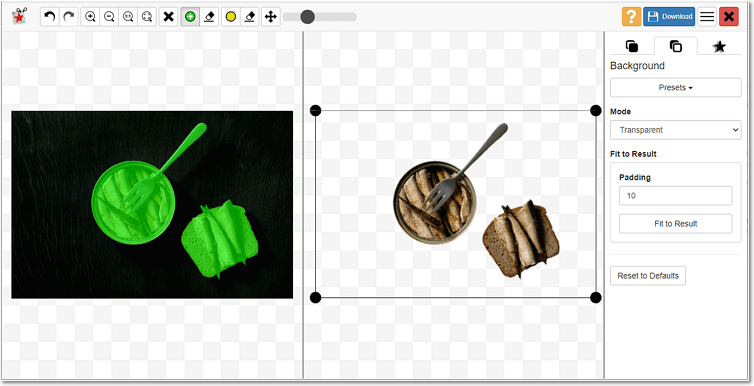
Task: Click the Redo arrow icon
Action: click(68, 17)
